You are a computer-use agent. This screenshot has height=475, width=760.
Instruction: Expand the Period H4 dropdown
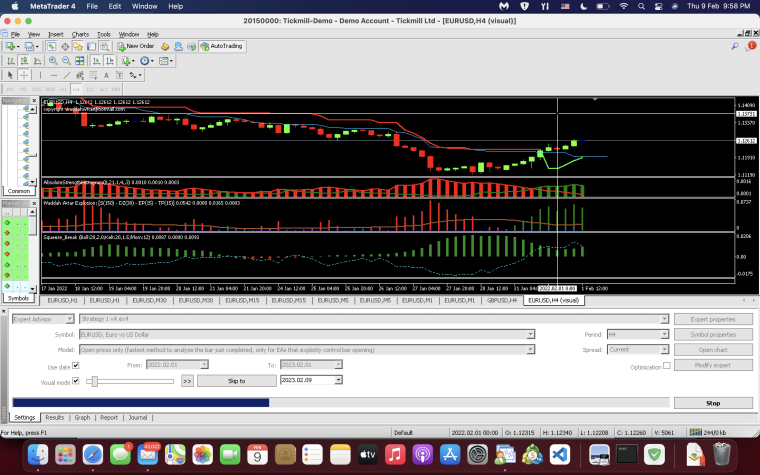click(664, 334)
